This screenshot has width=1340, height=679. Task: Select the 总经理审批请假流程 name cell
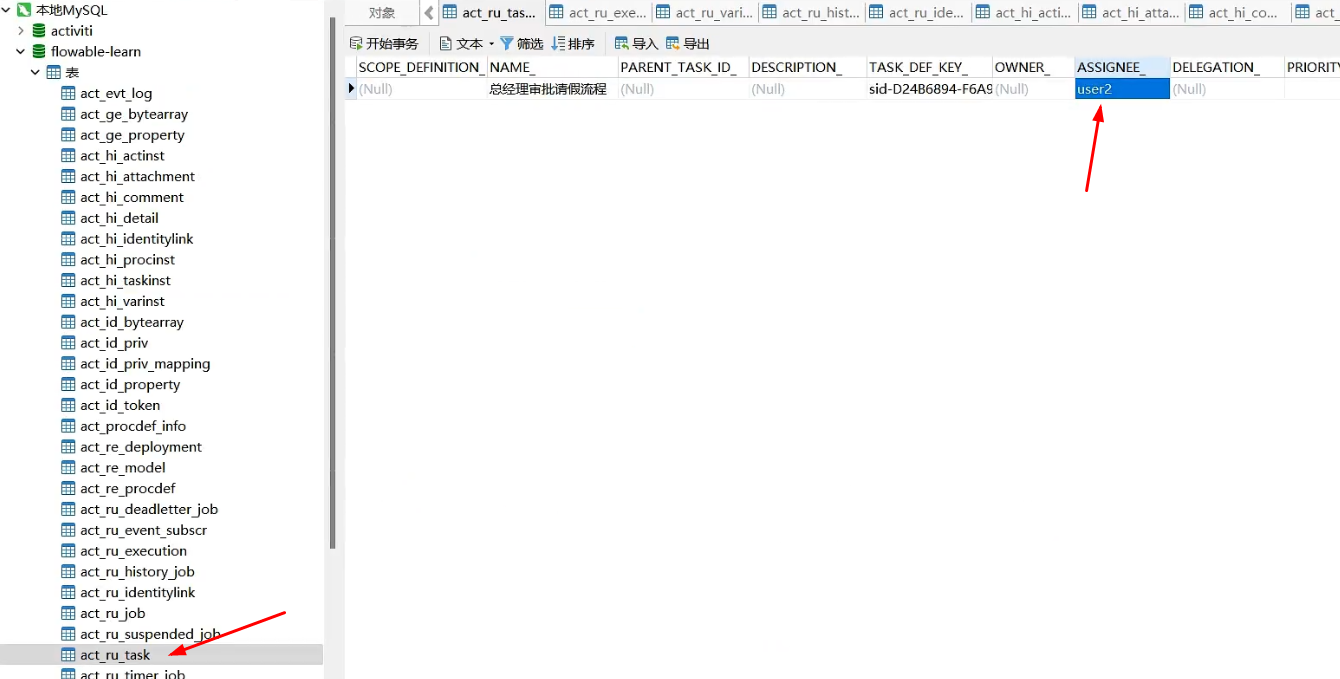[x=553, y=89]
